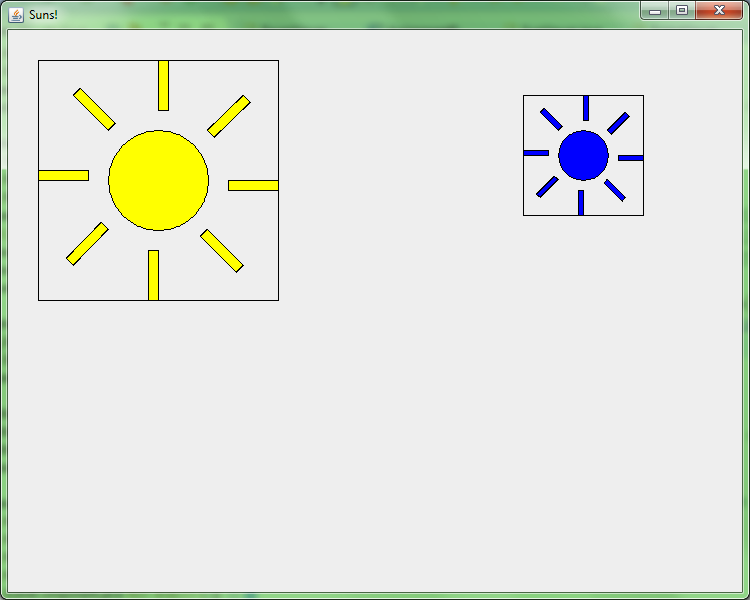Maximize the Suns! window
This screenshot has width=750, height=600.
682,10
